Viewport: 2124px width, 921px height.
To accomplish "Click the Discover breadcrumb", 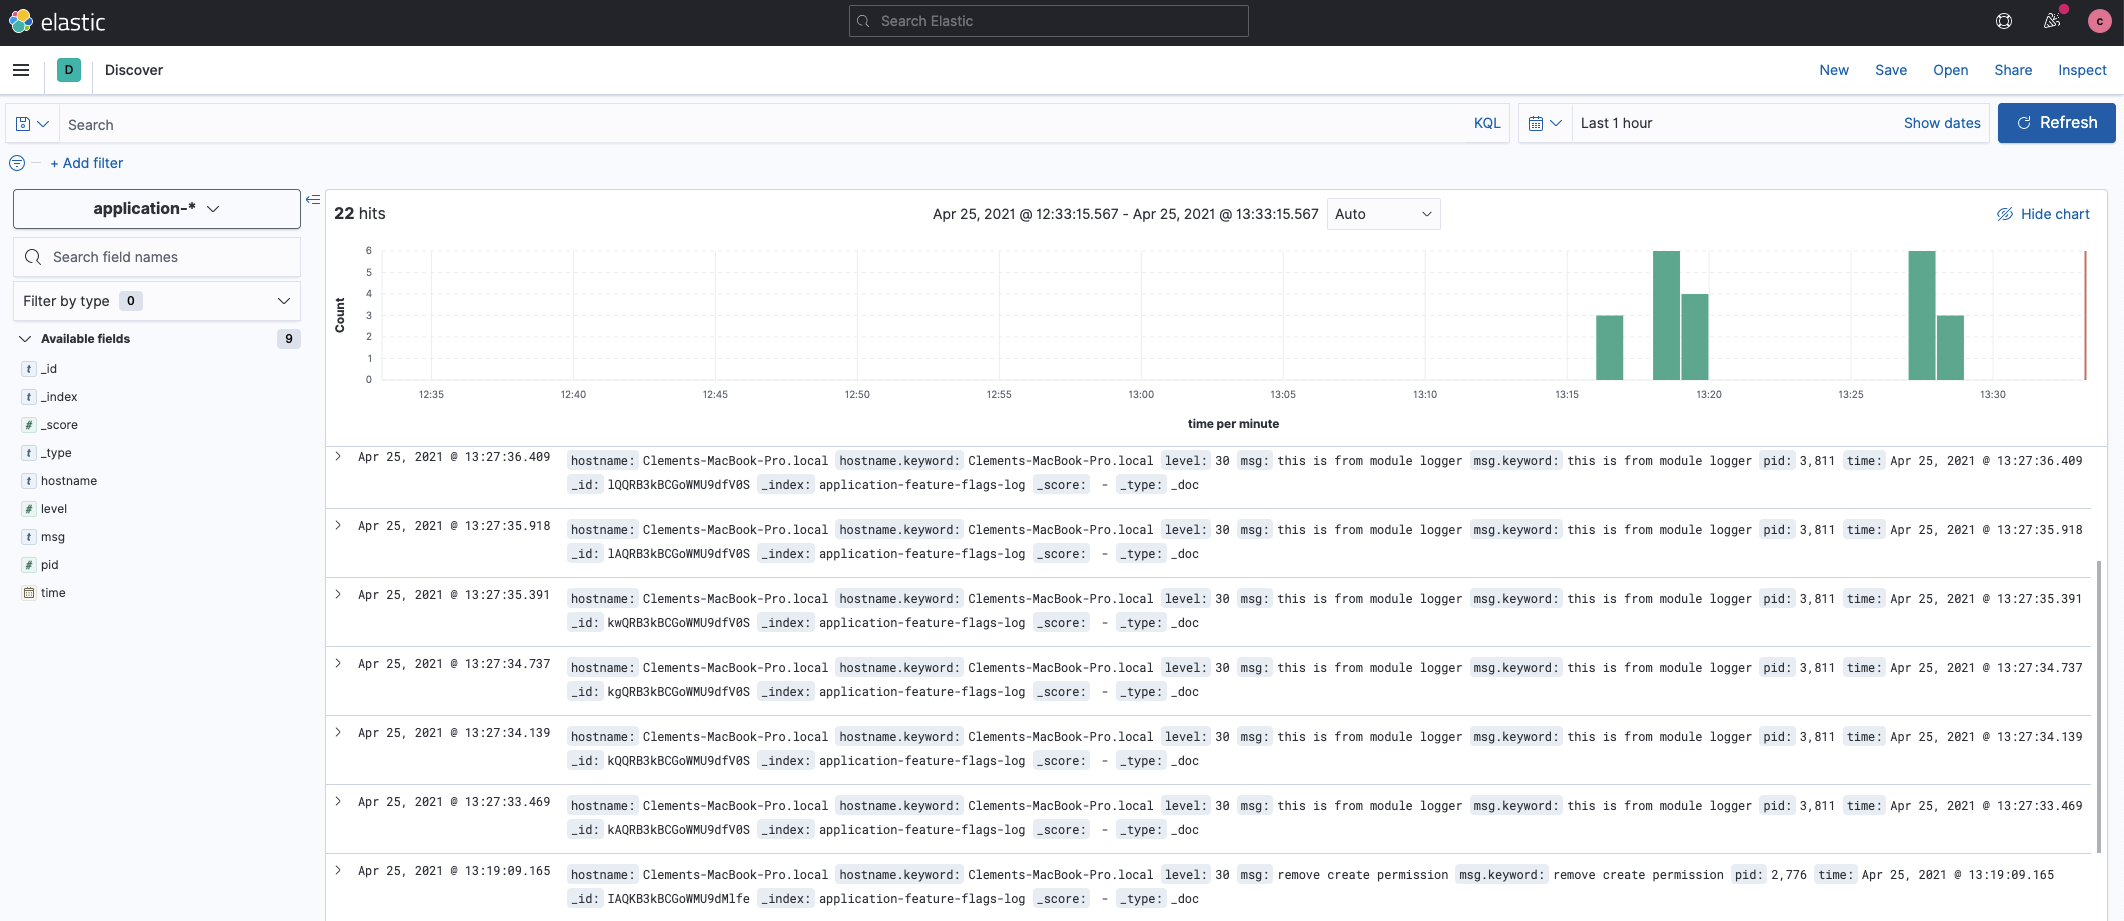I will (x=134, y=70).
